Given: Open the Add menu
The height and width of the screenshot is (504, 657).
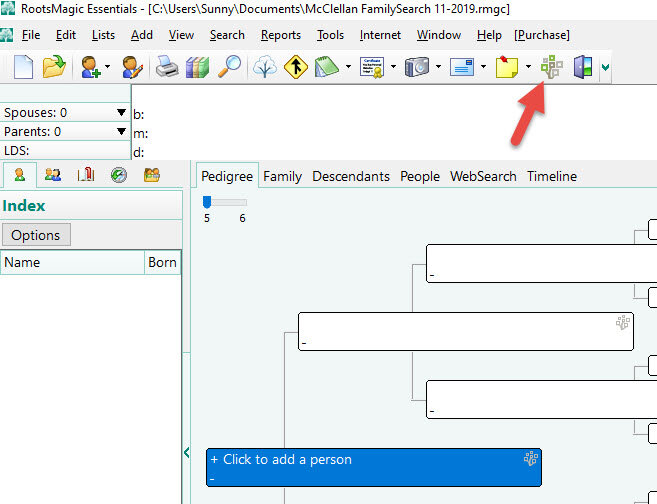Looking at the screenshot, I should pos(142,35).
